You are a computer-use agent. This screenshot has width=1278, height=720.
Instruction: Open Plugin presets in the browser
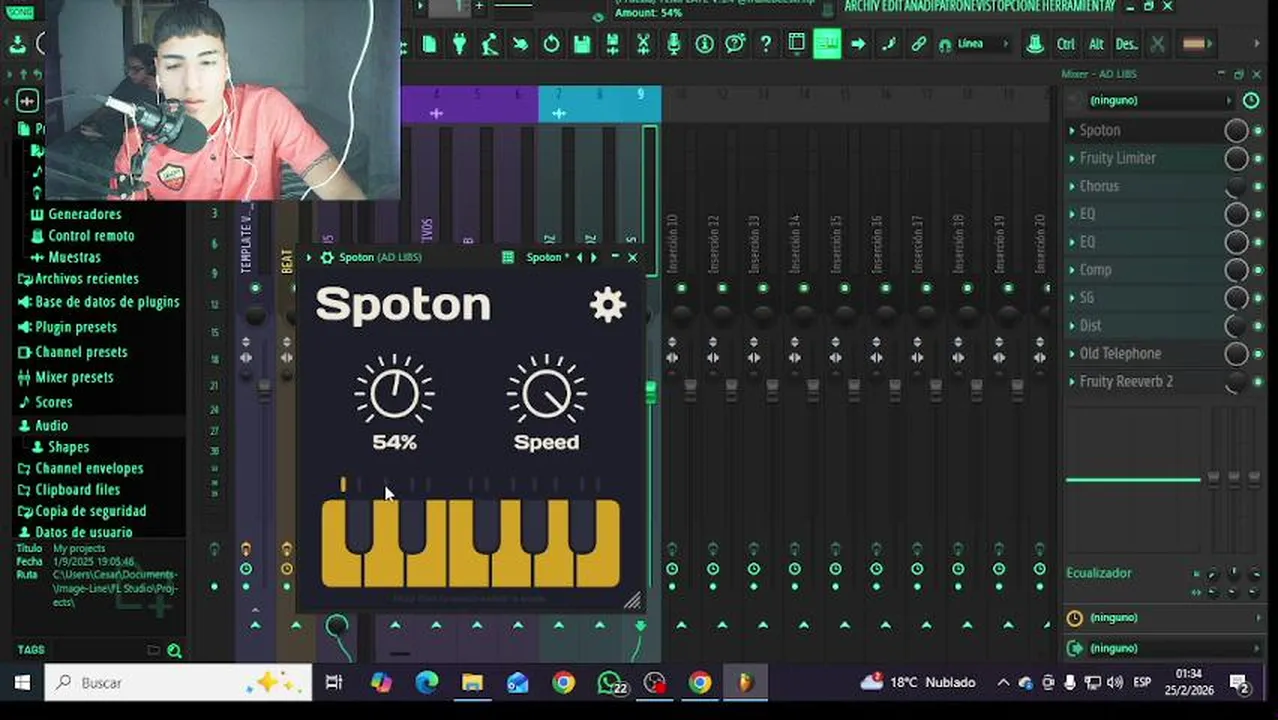pos(76,327)
